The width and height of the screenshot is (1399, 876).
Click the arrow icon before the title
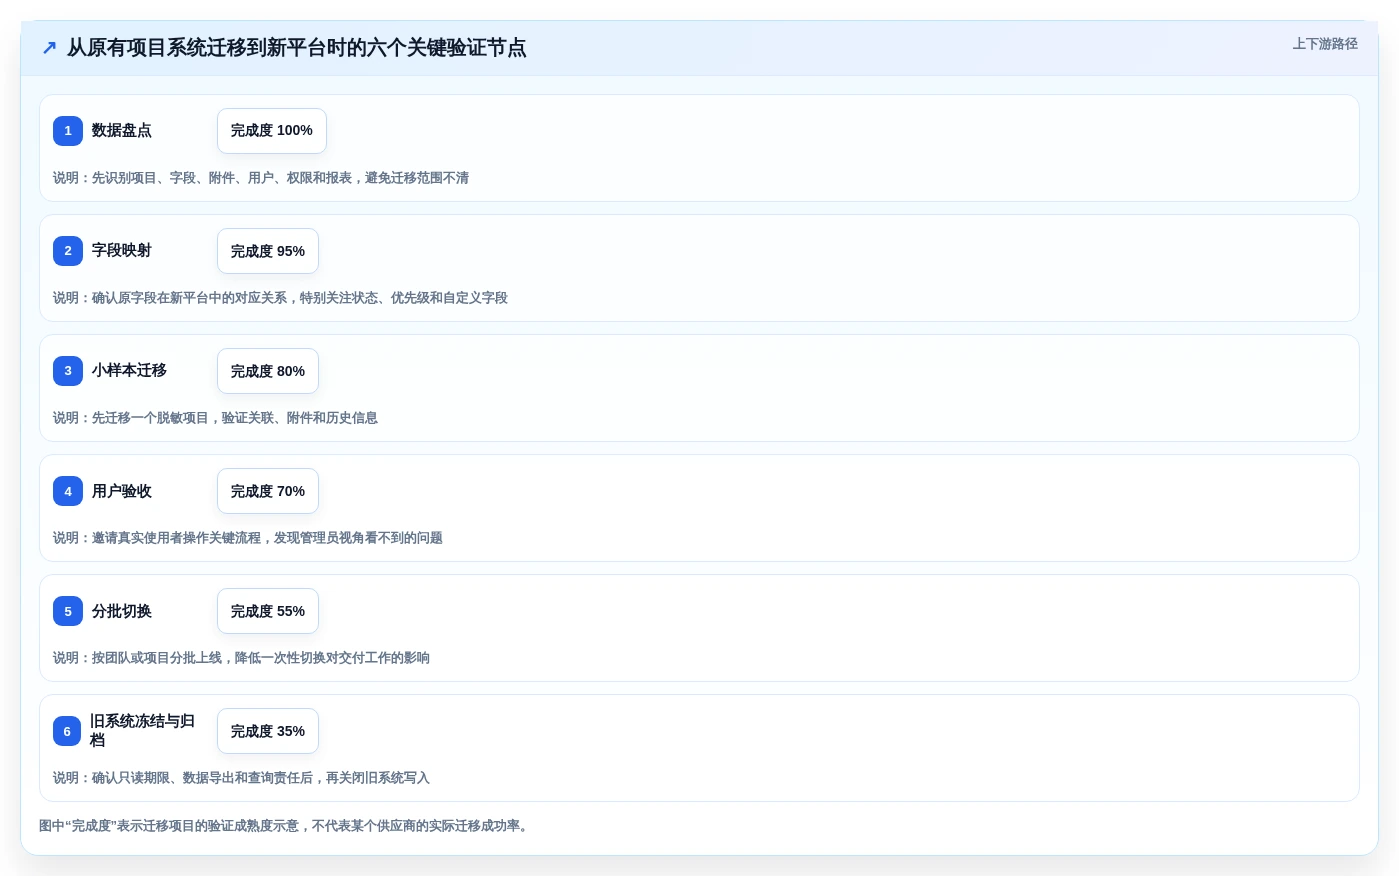[x=49, y=48]
